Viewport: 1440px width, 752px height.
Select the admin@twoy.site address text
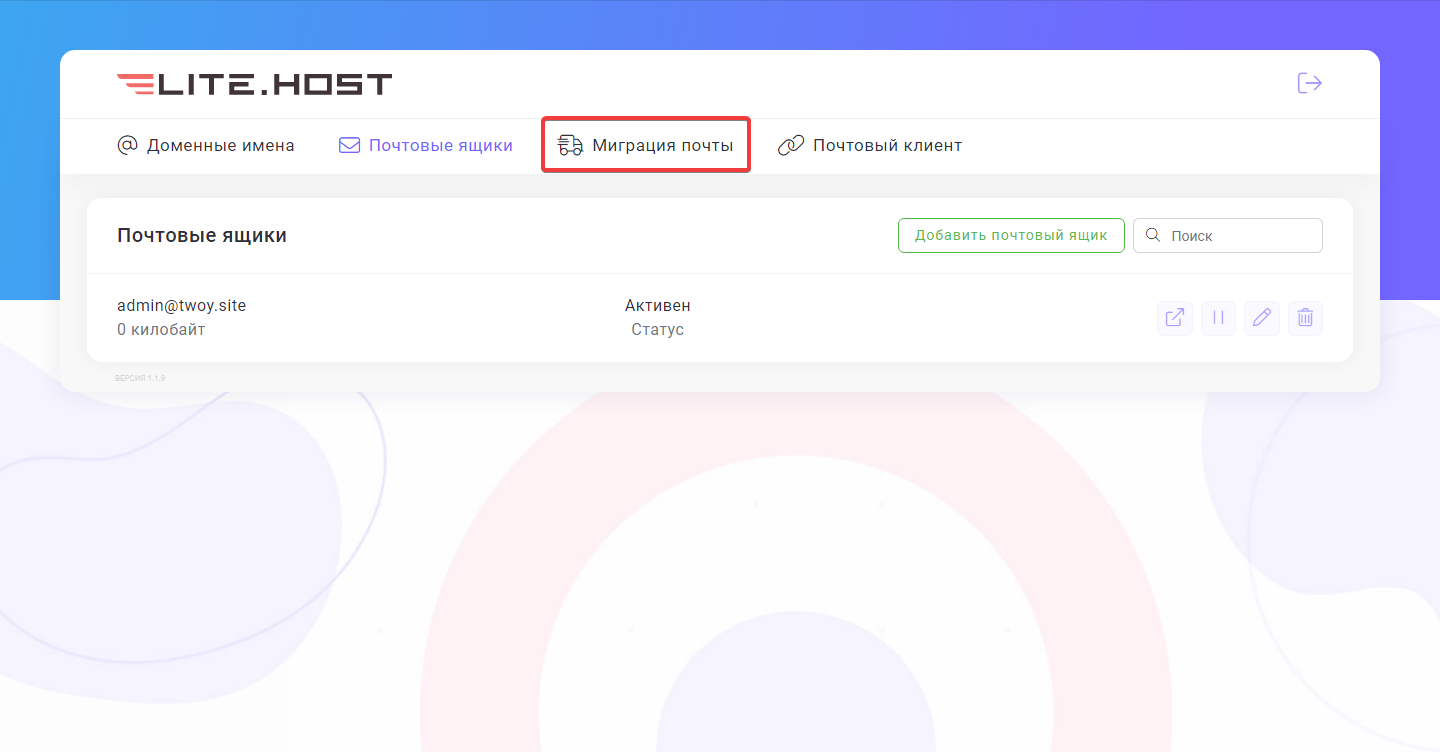pos(181,306)
